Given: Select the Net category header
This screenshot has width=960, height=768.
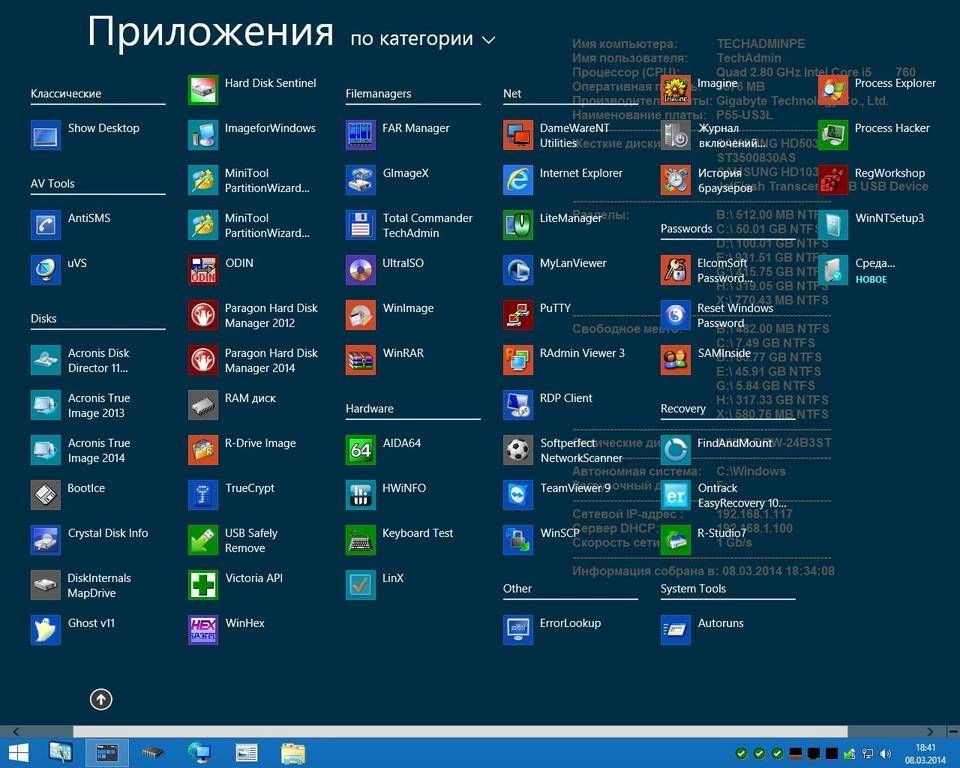Looking at the screenshot, I should point(512,94).
